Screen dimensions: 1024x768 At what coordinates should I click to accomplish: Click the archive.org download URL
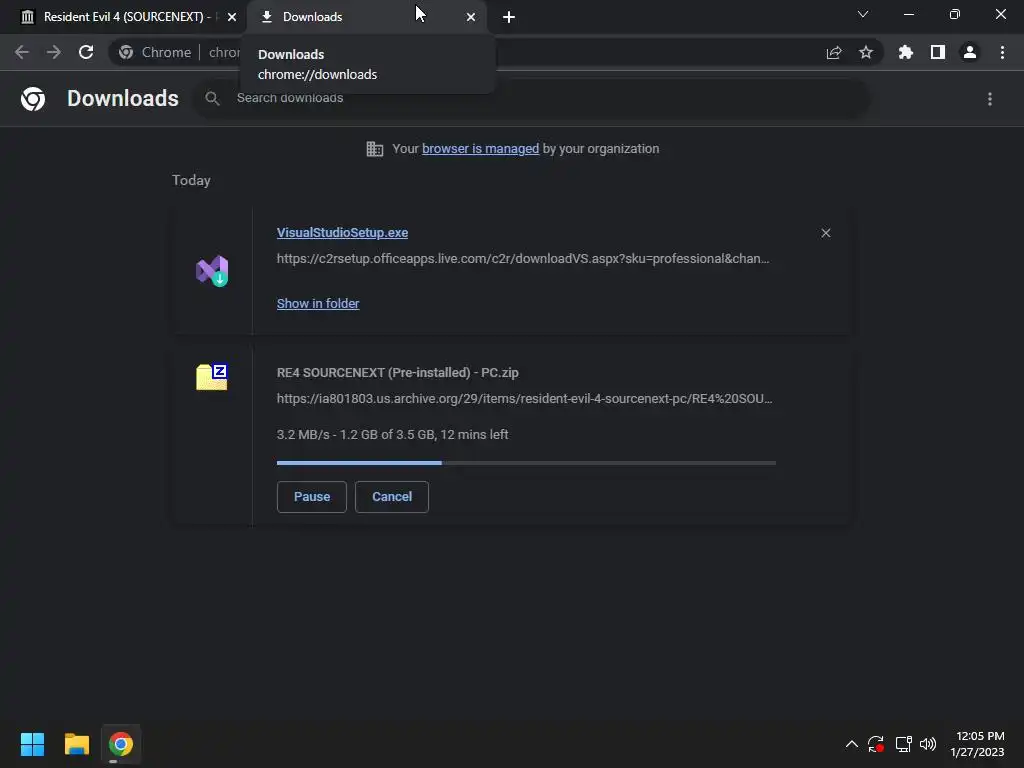coord(524,398)
